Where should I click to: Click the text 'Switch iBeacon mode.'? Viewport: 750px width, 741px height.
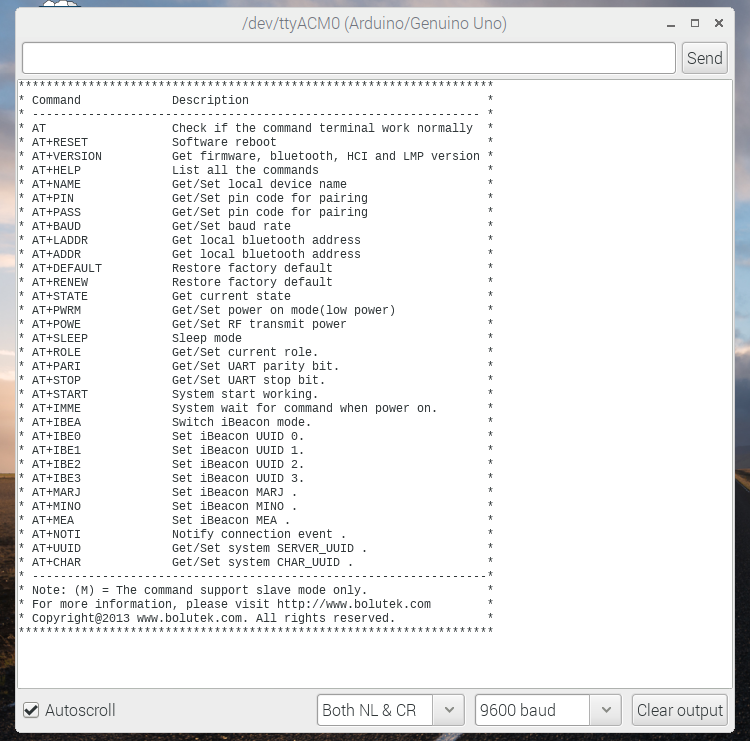point(242,422)
